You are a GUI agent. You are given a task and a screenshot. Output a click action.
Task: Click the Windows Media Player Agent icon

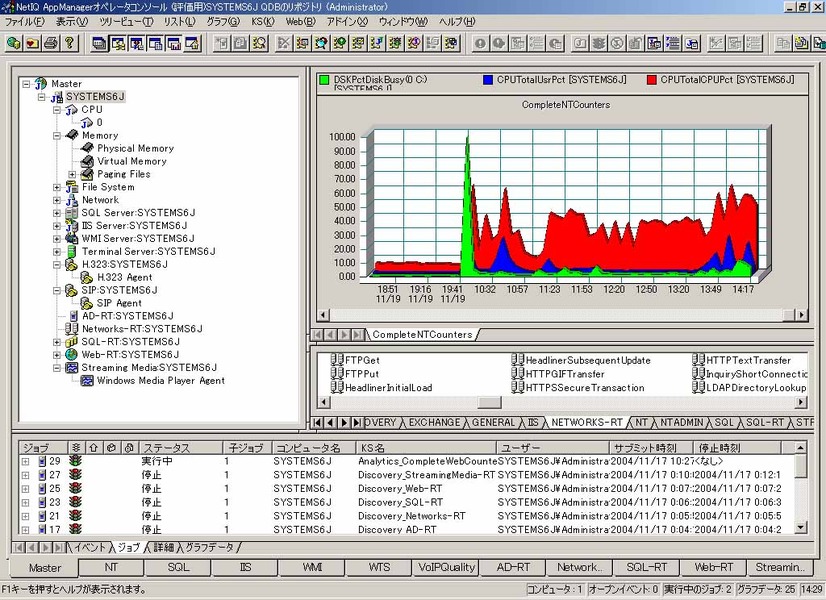(x=86, y=380)
